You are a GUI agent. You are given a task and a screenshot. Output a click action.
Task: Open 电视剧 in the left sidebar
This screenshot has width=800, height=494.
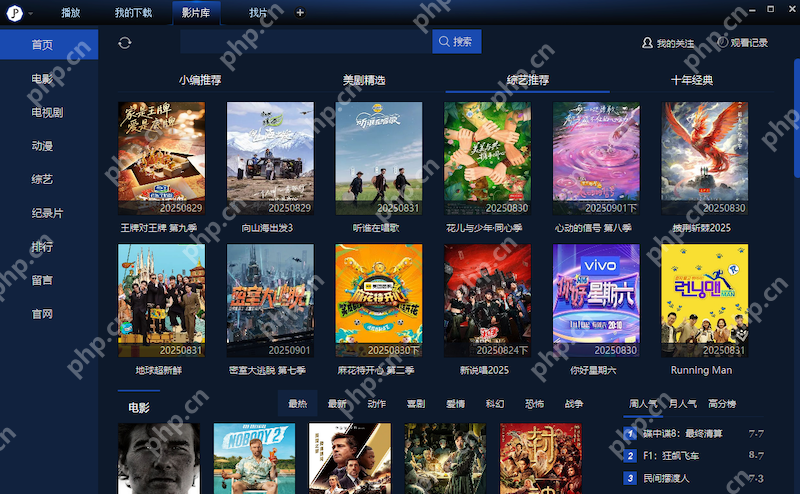(47, 112)
